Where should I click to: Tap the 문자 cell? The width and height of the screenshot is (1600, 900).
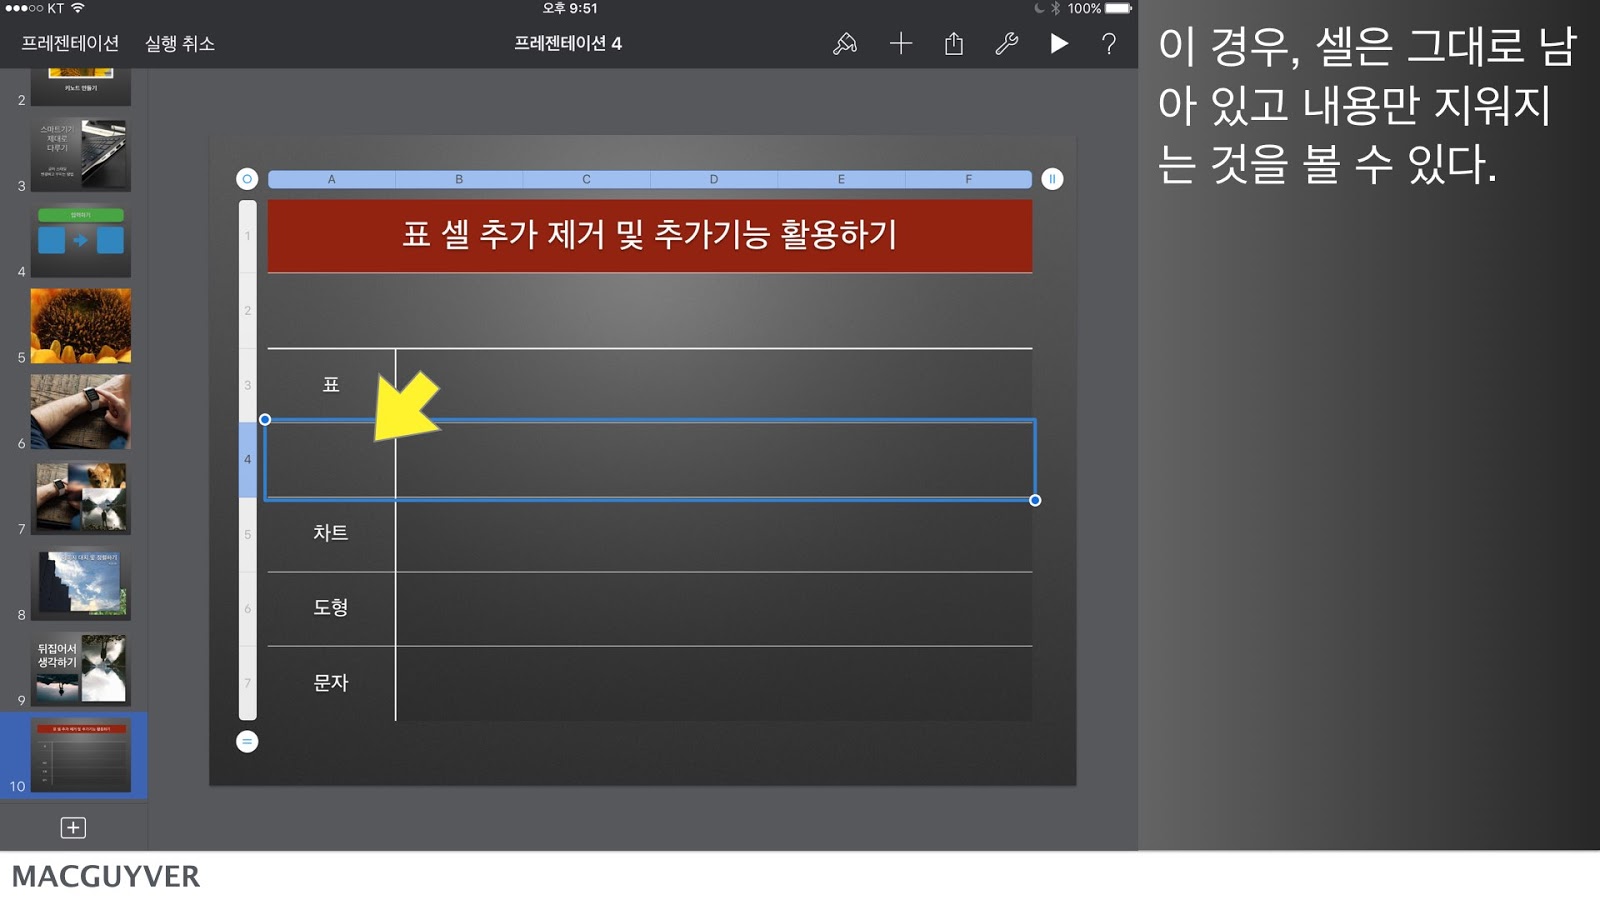tap(331, 683)
